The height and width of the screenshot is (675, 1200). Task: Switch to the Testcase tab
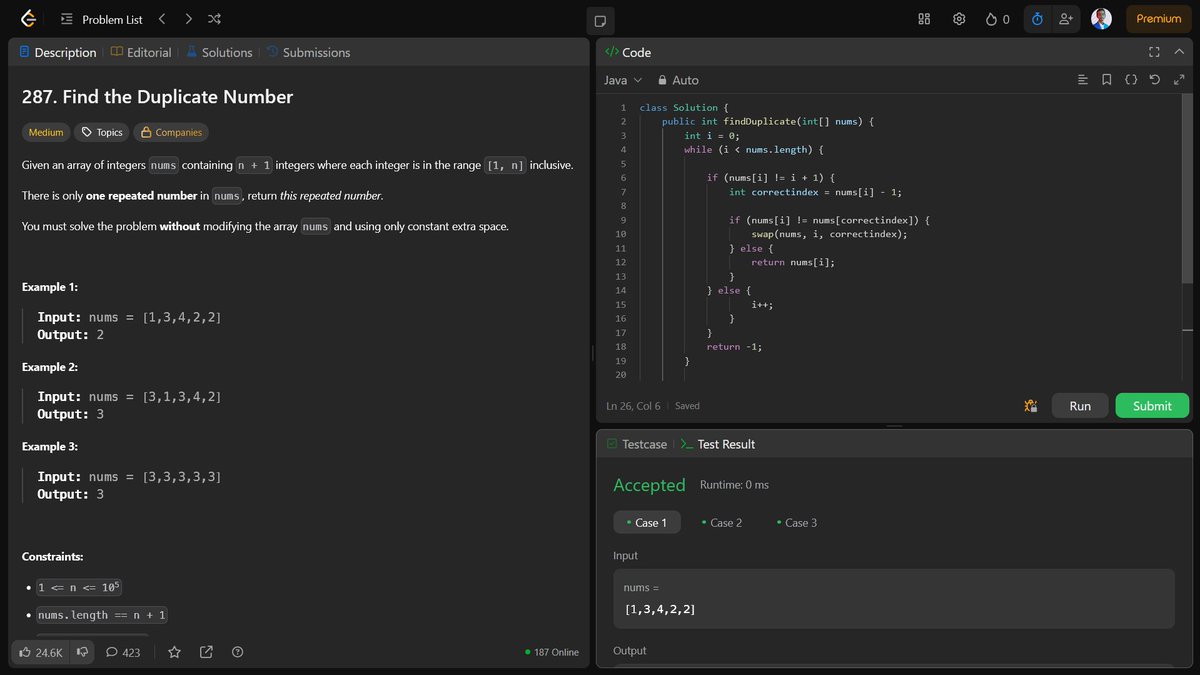637,444
